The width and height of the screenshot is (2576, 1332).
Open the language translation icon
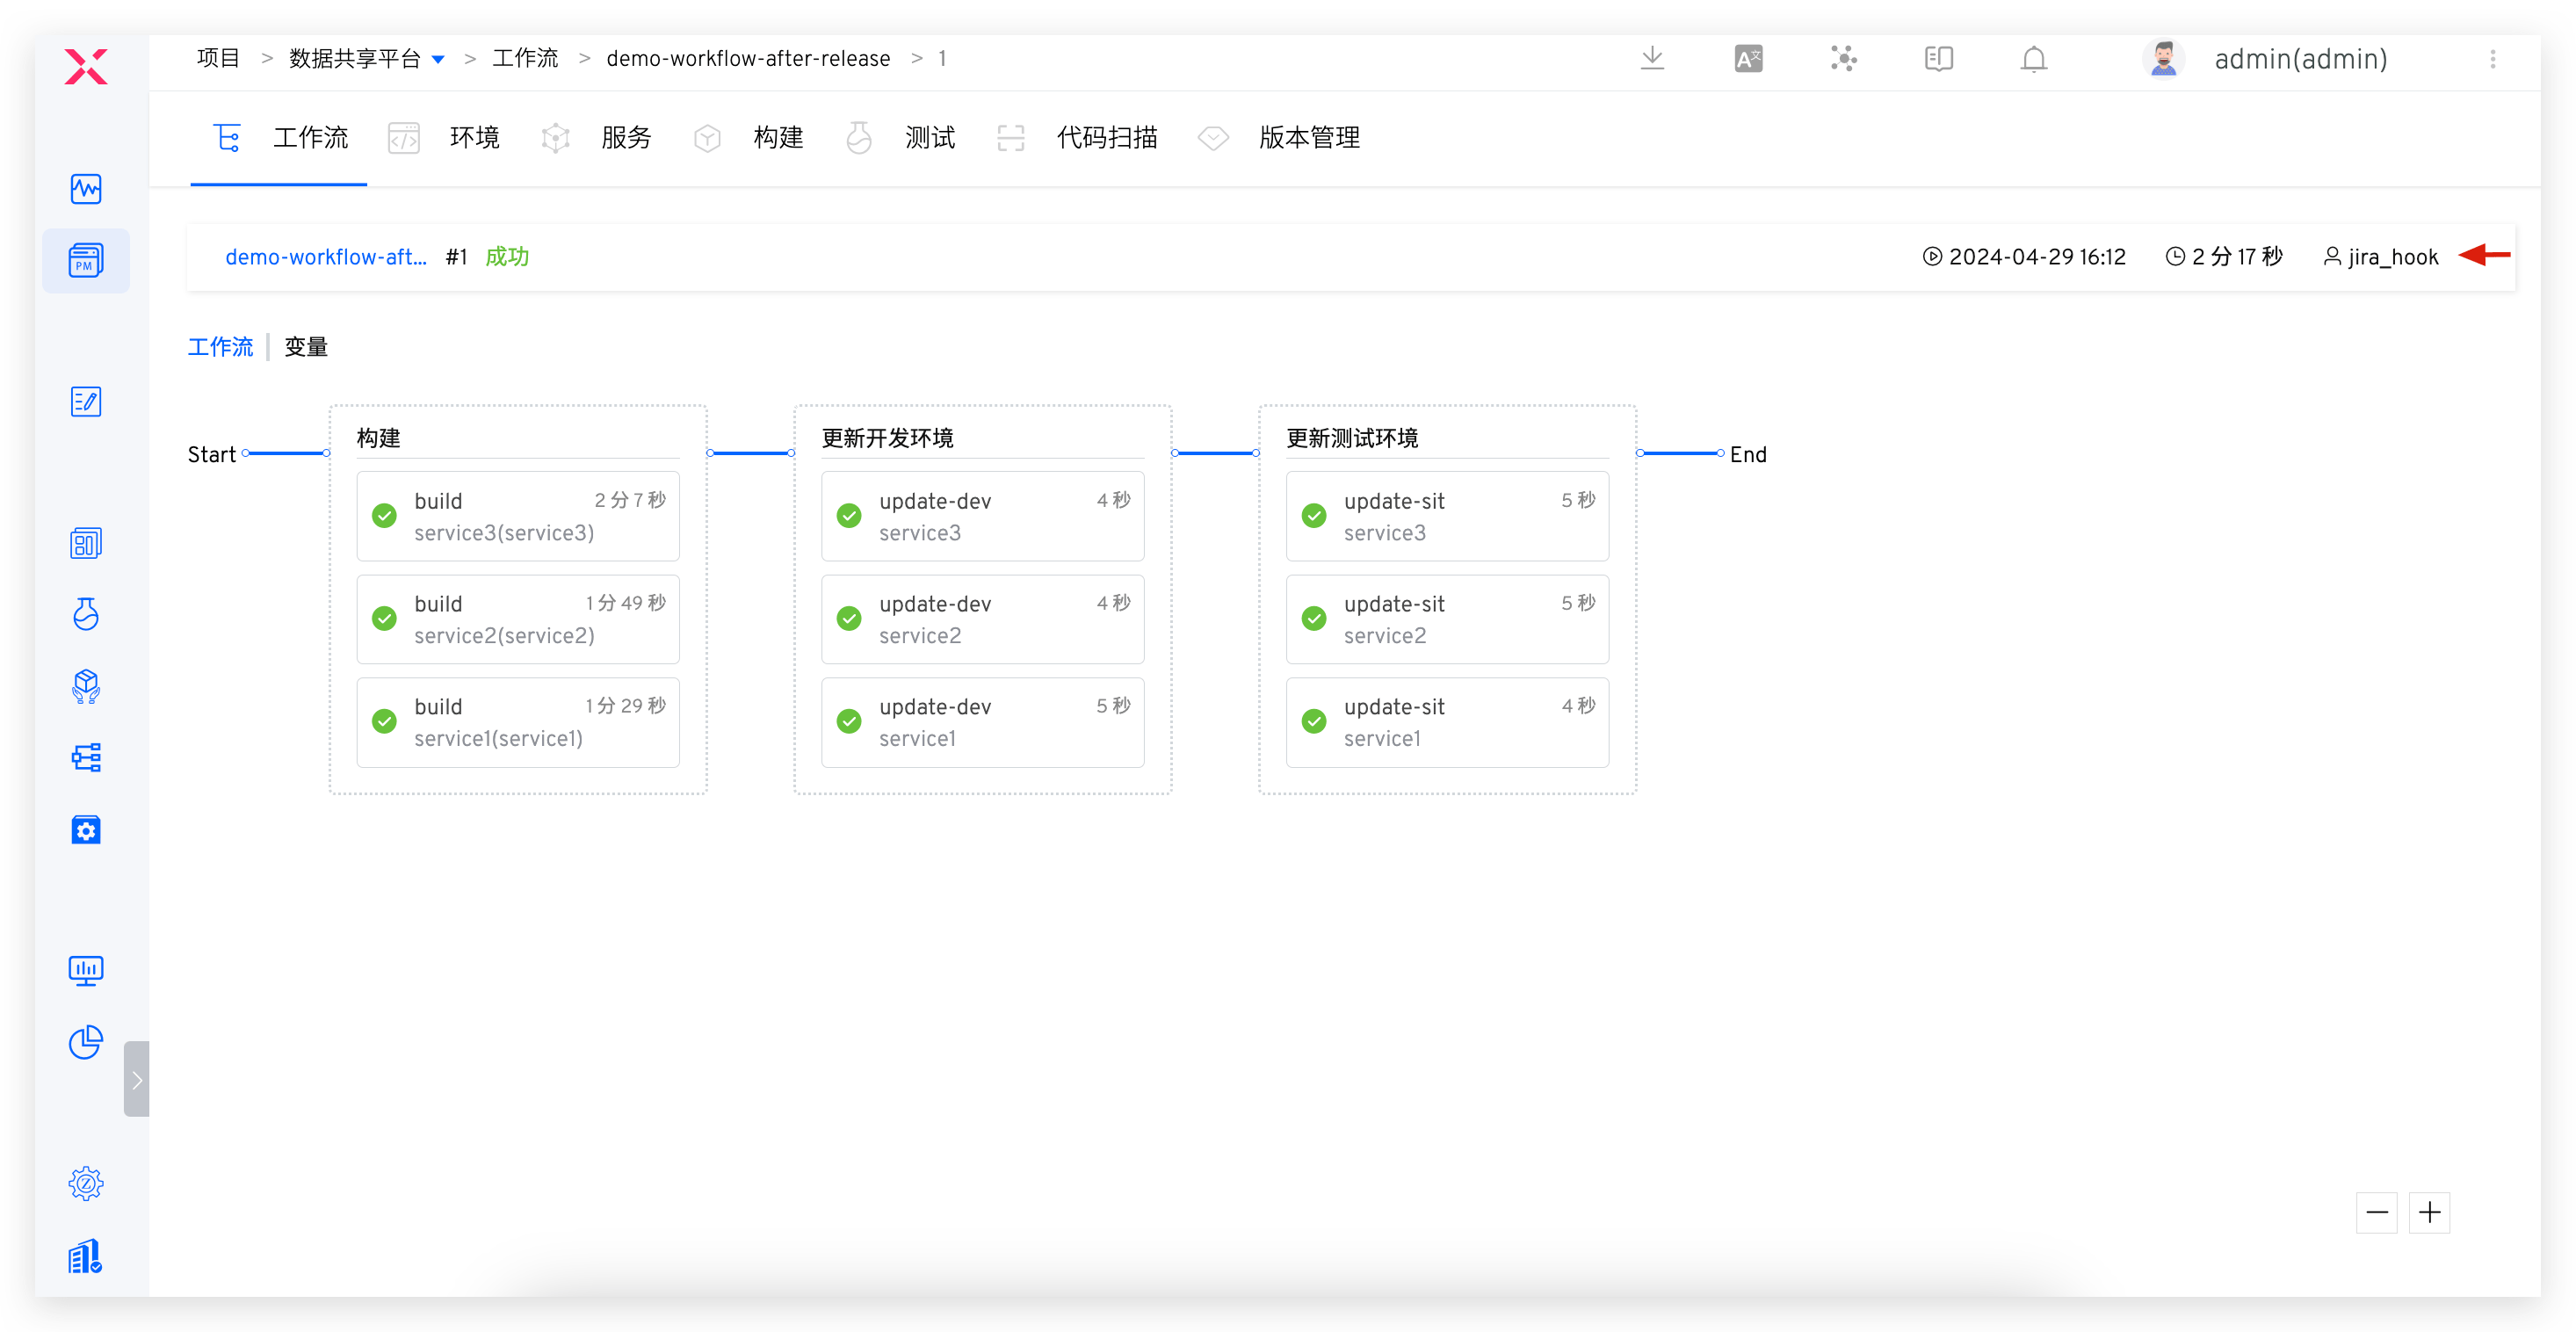(x=1748, y=59)
